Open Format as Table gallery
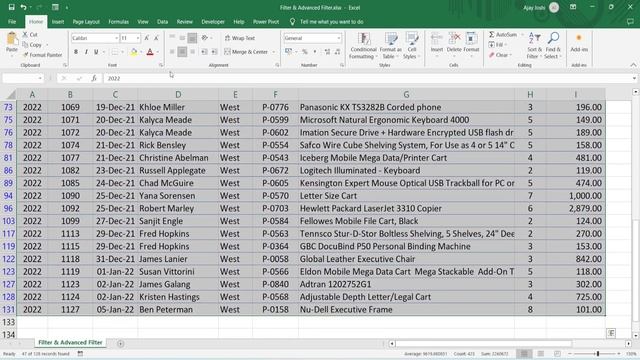The height and width of the screenshot is (360, 640). click(390, 46)
